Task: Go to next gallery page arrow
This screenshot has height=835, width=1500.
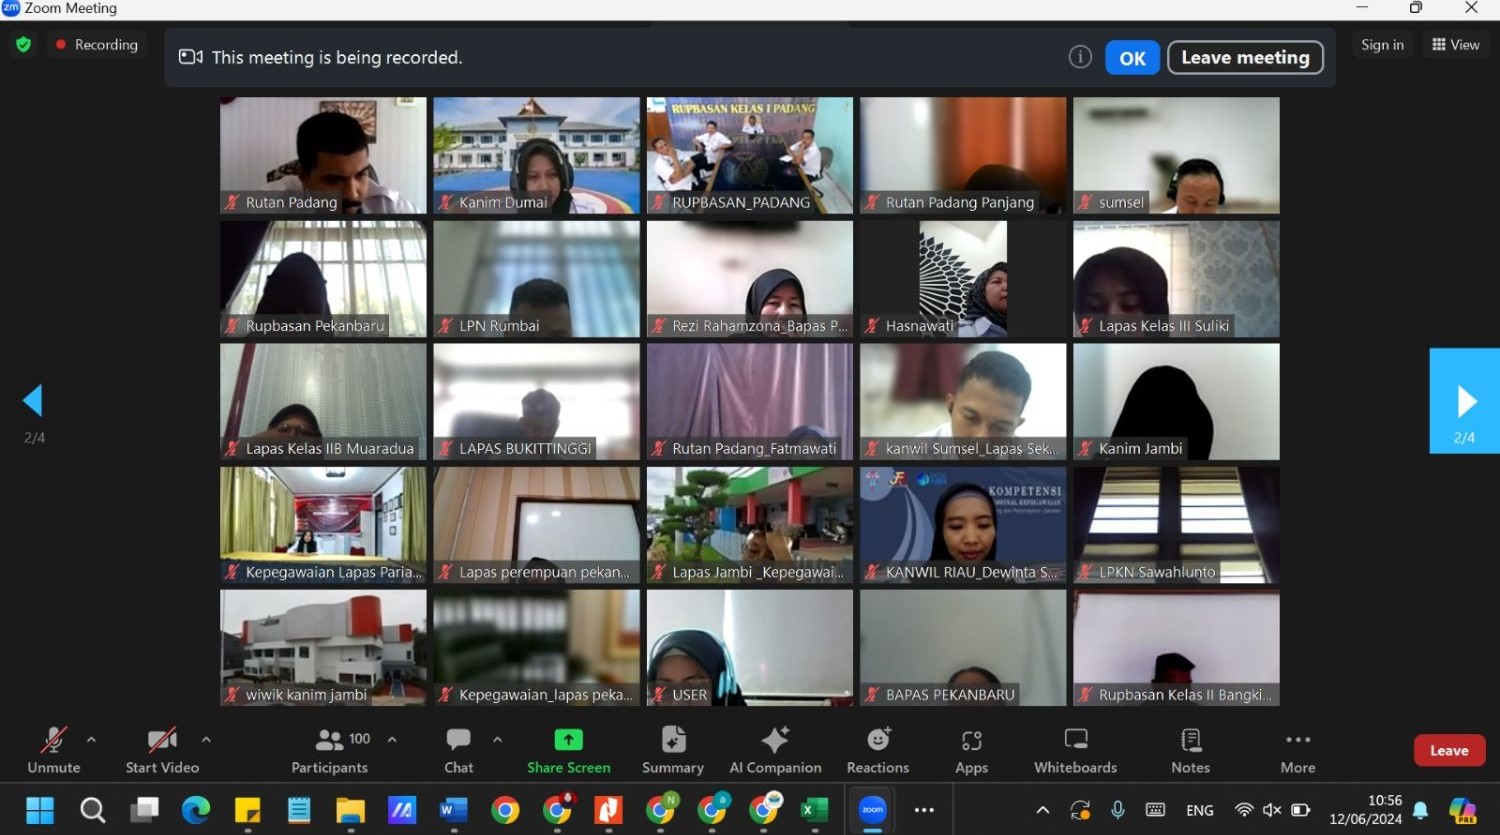Action: click(1465, 401)
